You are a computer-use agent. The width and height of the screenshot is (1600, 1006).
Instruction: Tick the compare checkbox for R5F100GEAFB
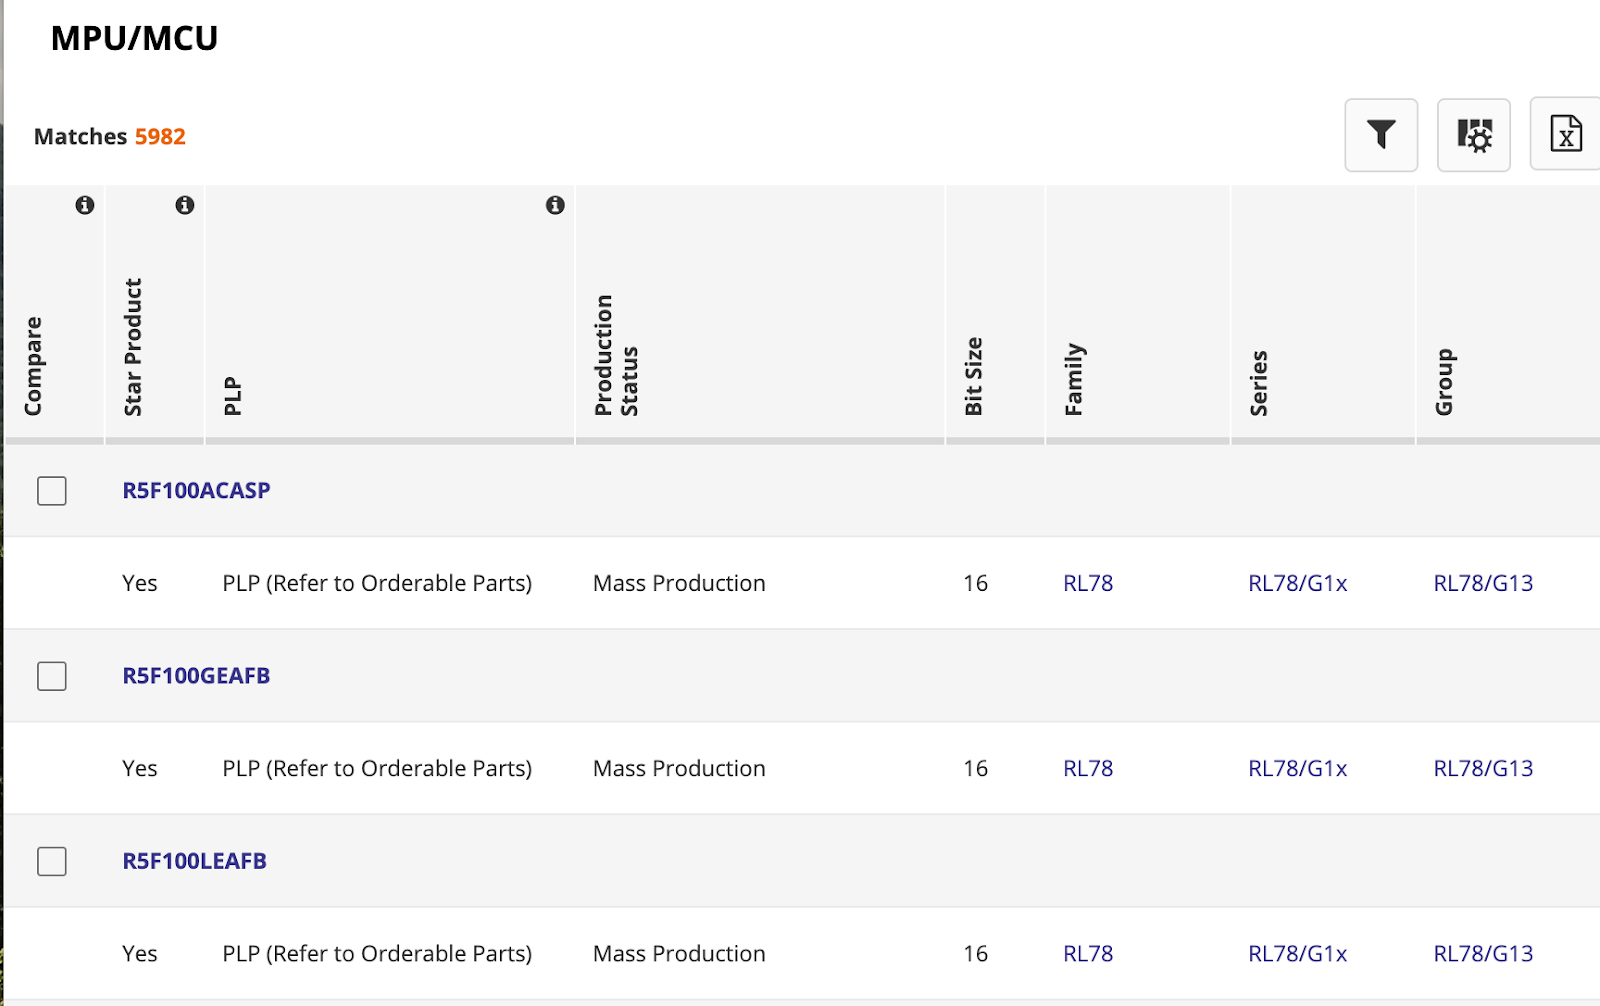(x=52, y=676)
